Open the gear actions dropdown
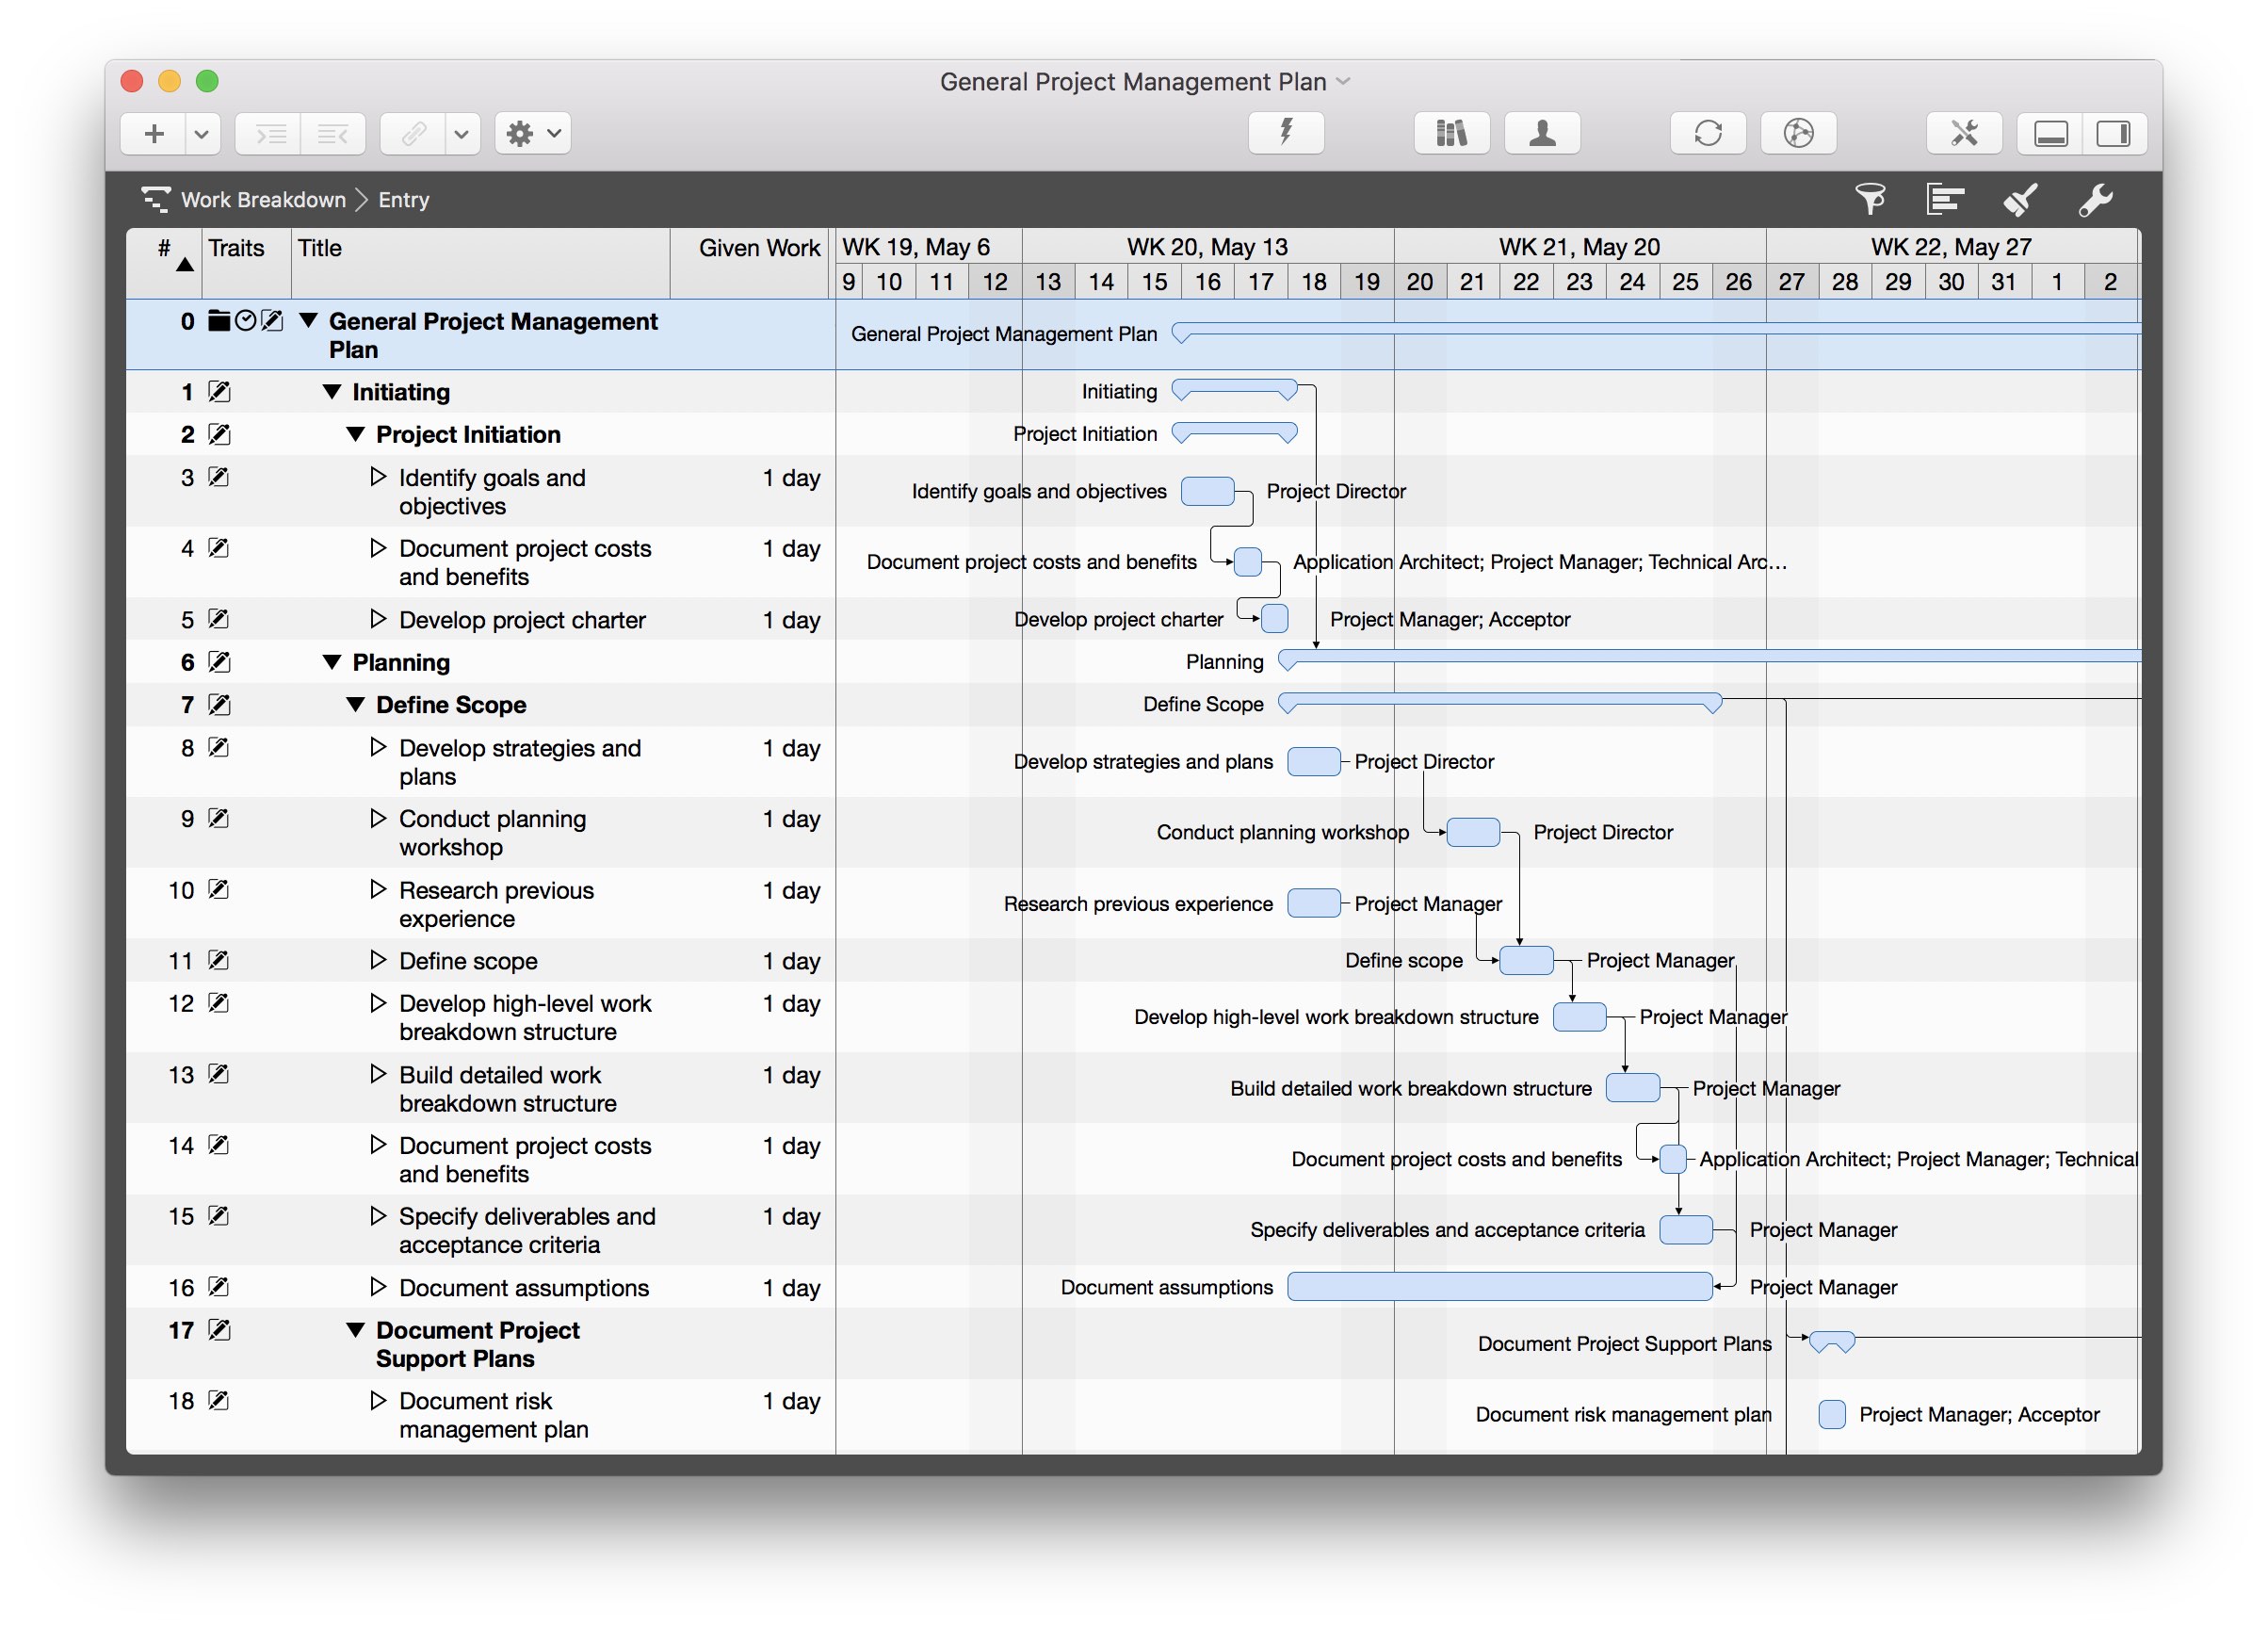The width and height of the screenshot is (2268, 1626). [x=532, y=133]
